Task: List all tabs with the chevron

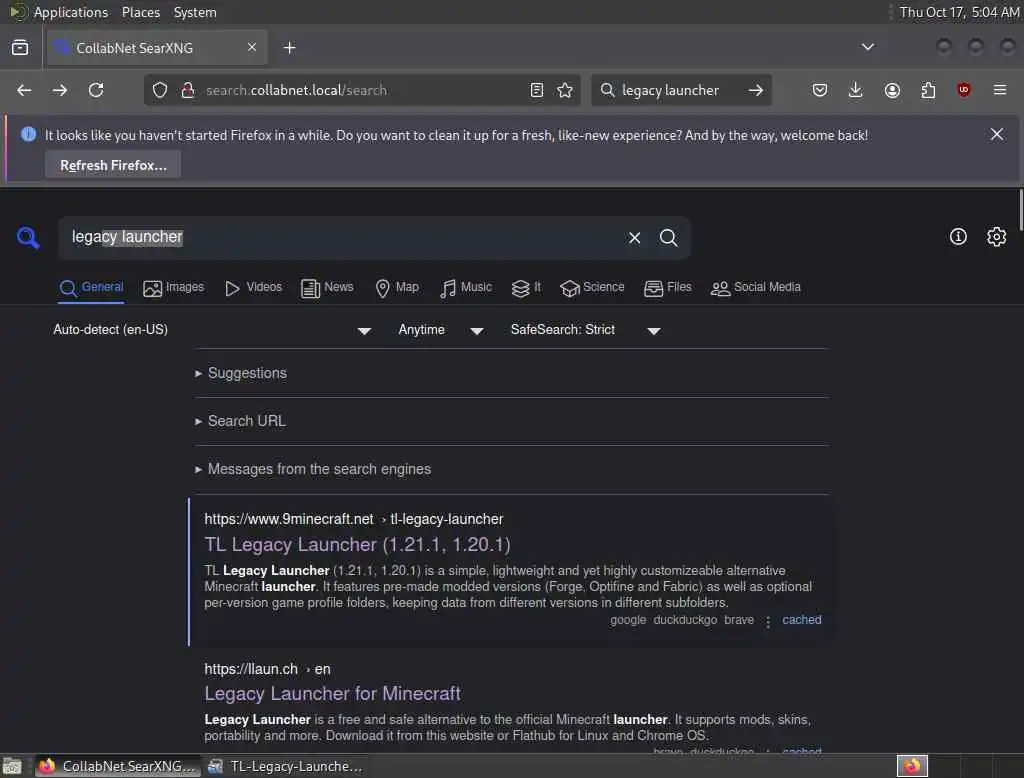Action: click(x=868, y=47)
